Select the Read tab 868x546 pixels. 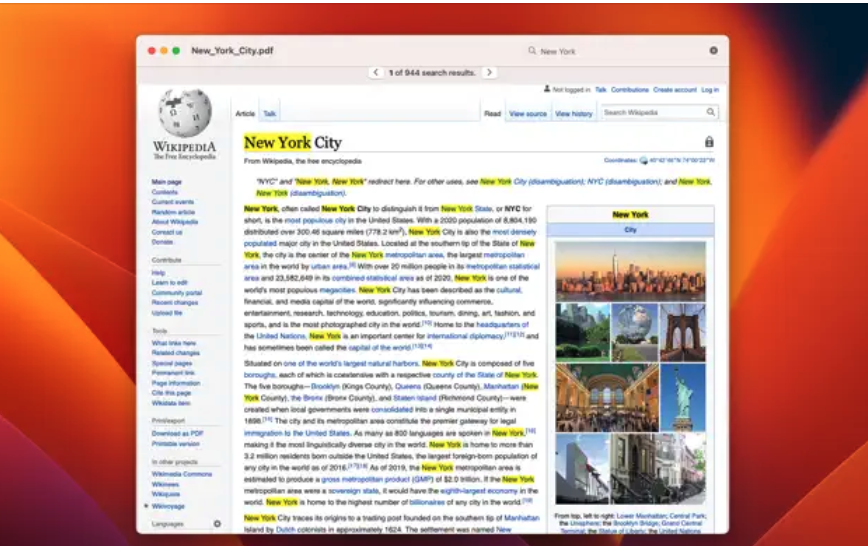492,114
